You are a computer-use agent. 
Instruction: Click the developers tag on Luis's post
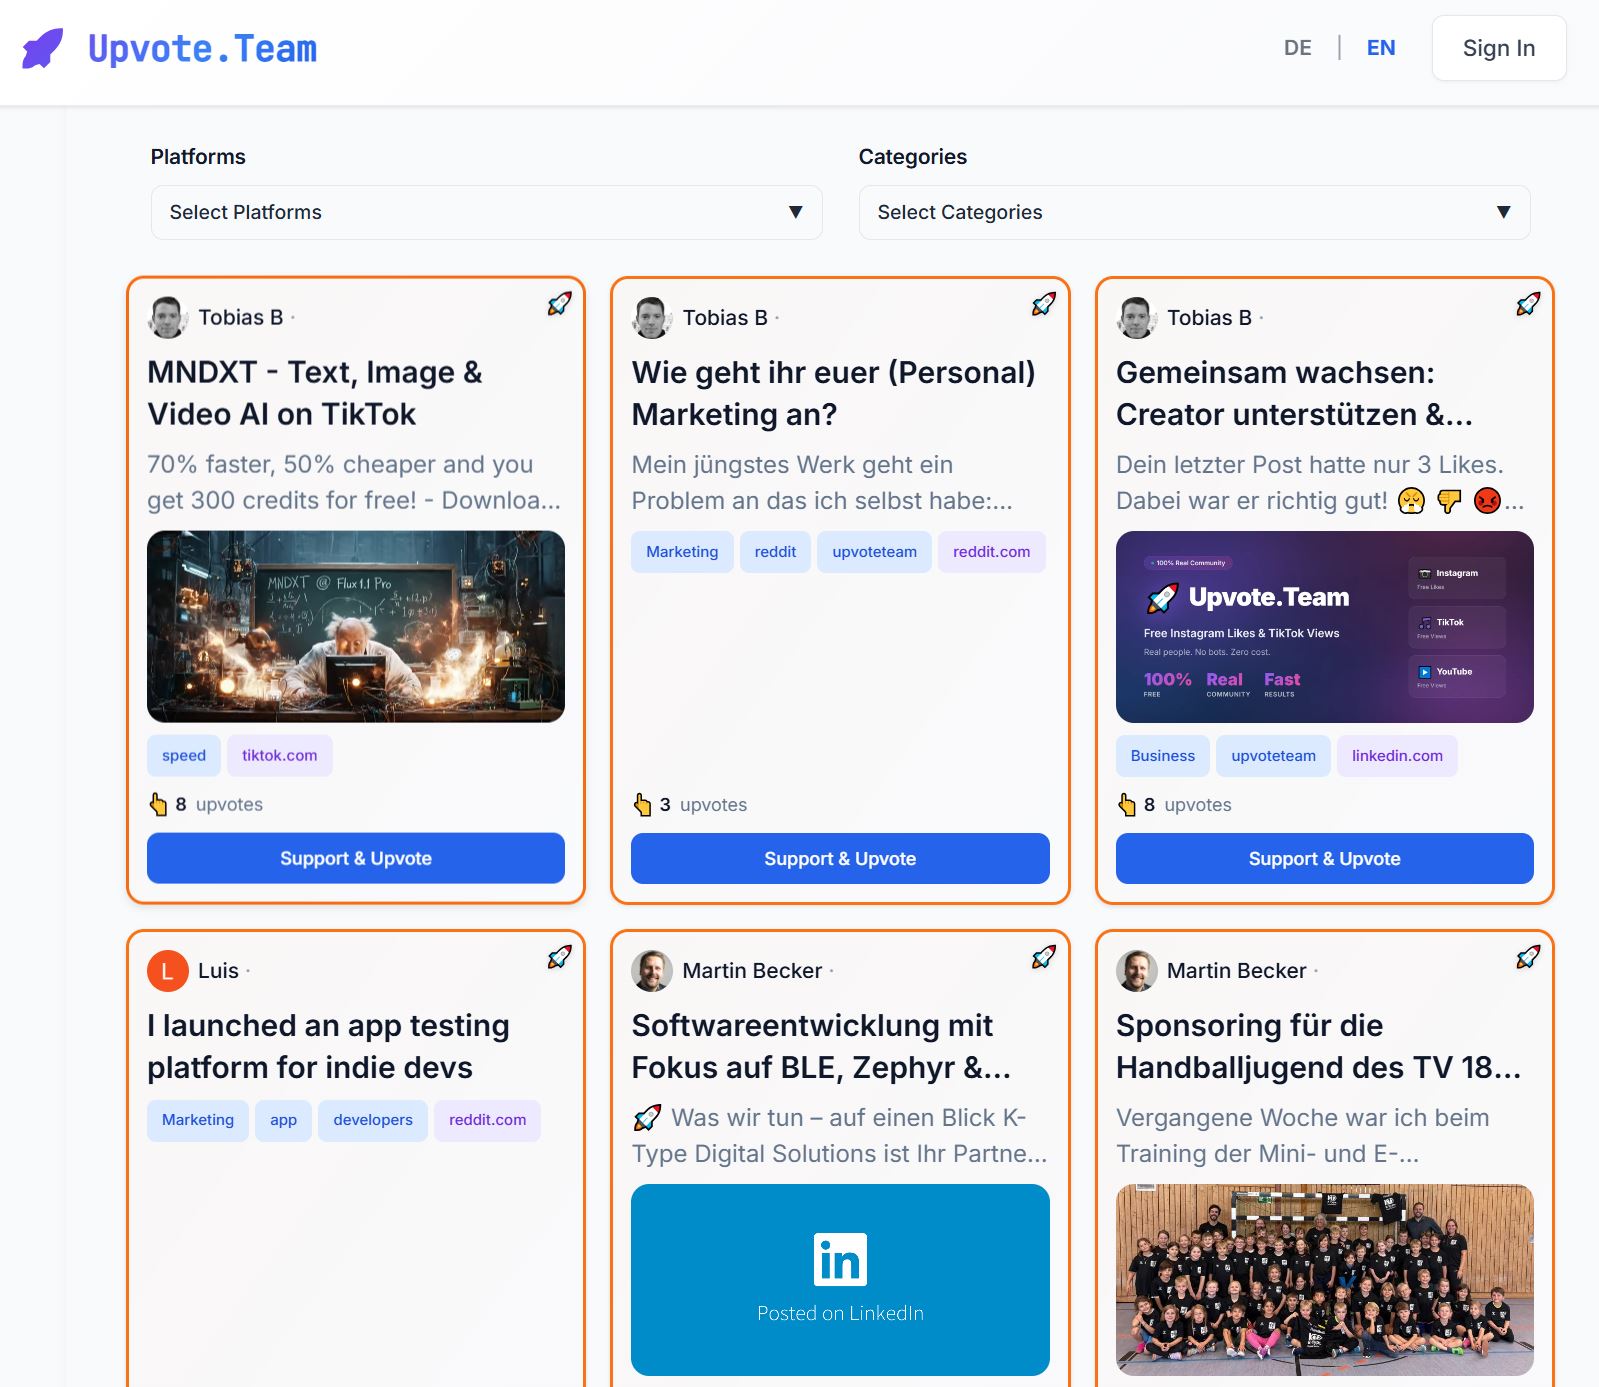[x=372, y=1120]
